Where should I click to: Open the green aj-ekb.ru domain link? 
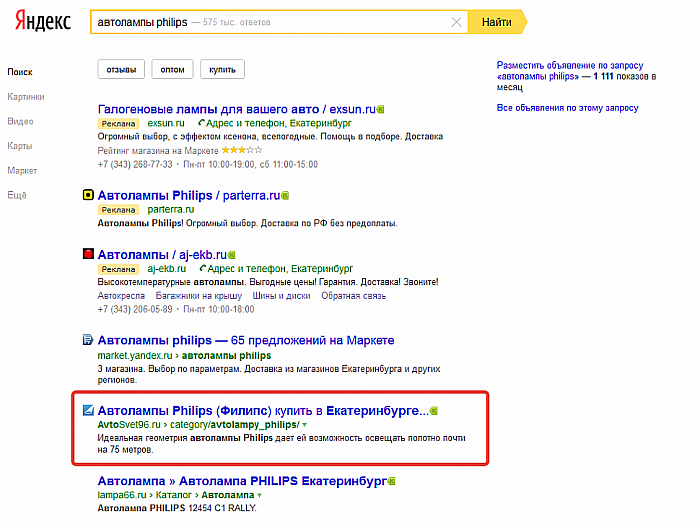pyautogui.click(x=167, y=268)
